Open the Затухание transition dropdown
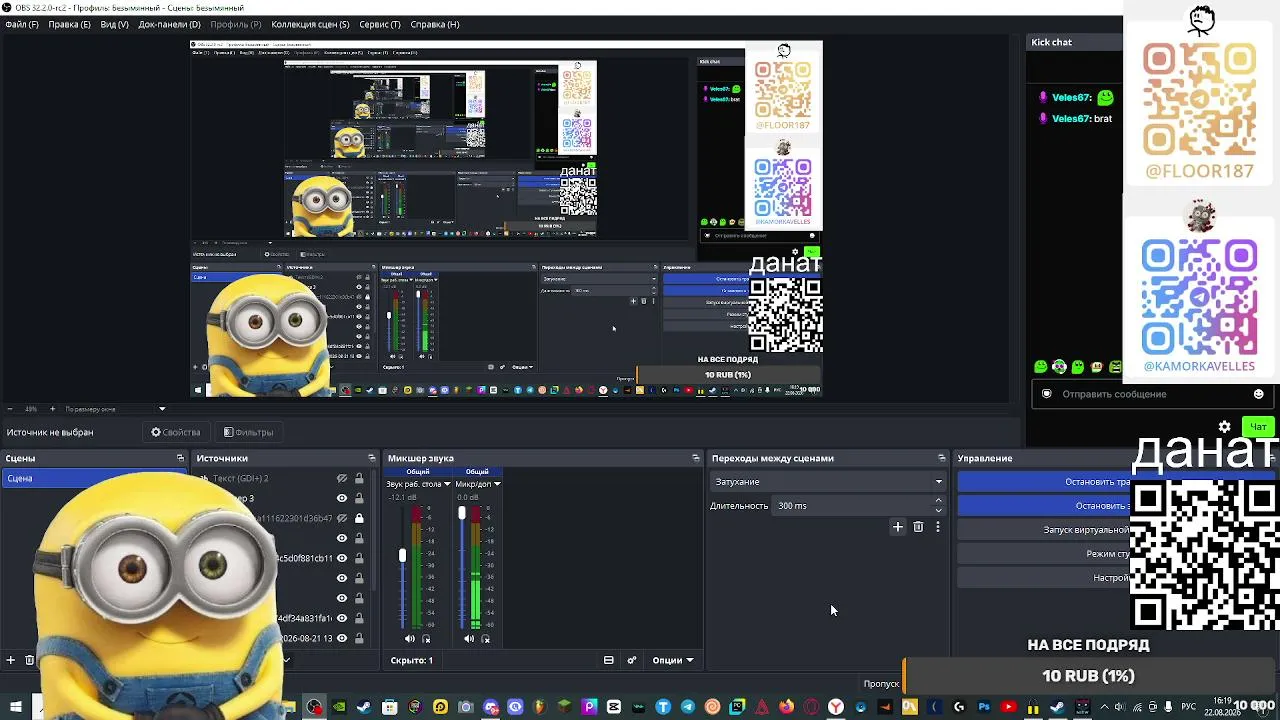 tap(828, 482)
